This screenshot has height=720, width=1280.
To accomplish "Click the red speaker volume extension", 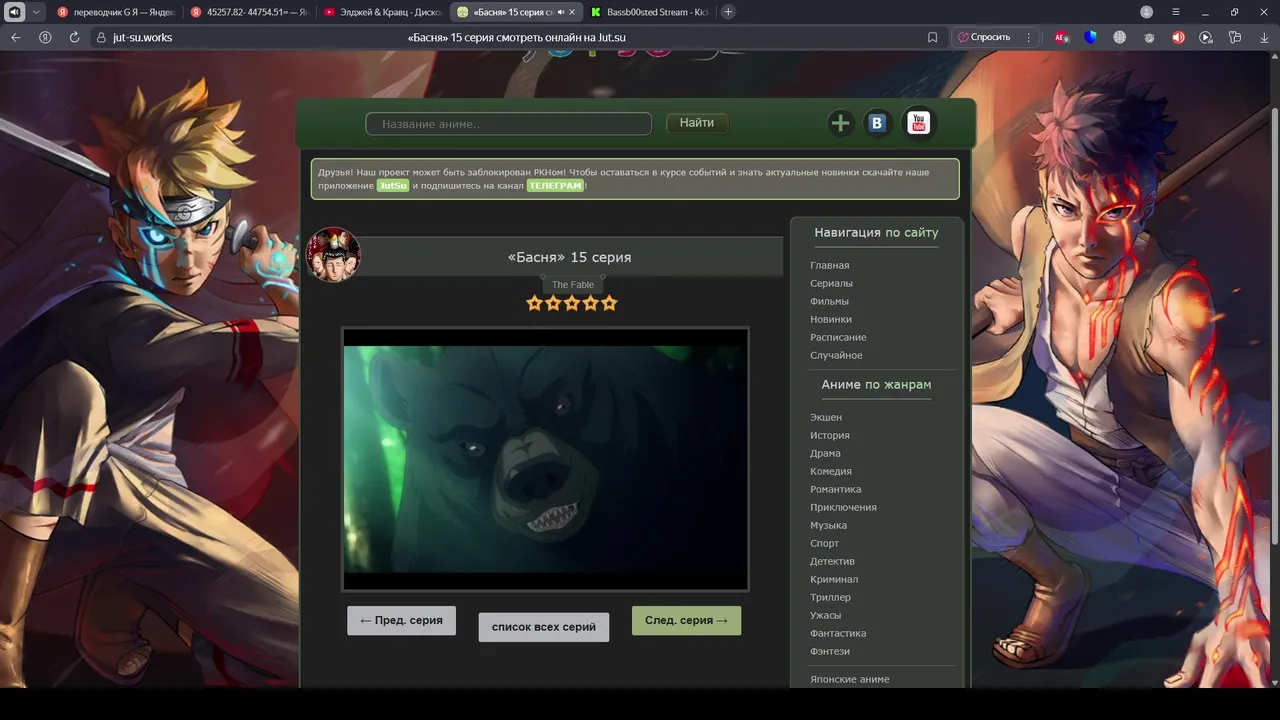I will point(1178,37).
